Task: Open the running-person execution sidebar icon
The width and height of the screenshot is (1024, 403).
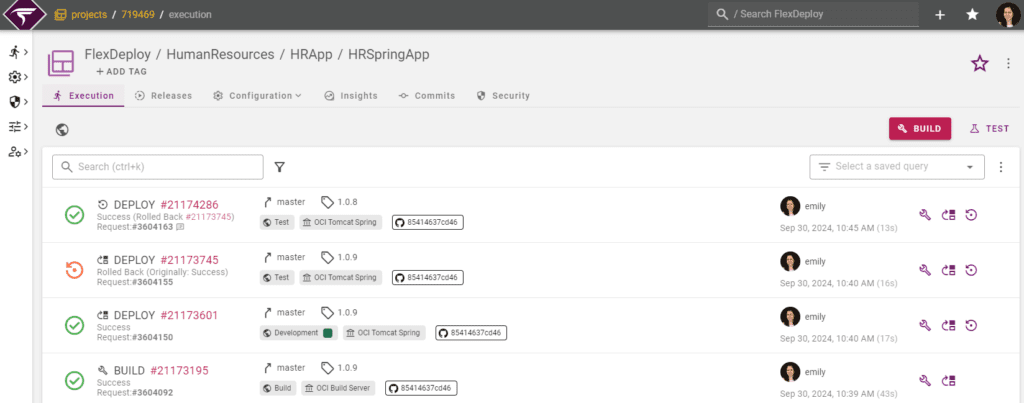Action: pos(14,52)
